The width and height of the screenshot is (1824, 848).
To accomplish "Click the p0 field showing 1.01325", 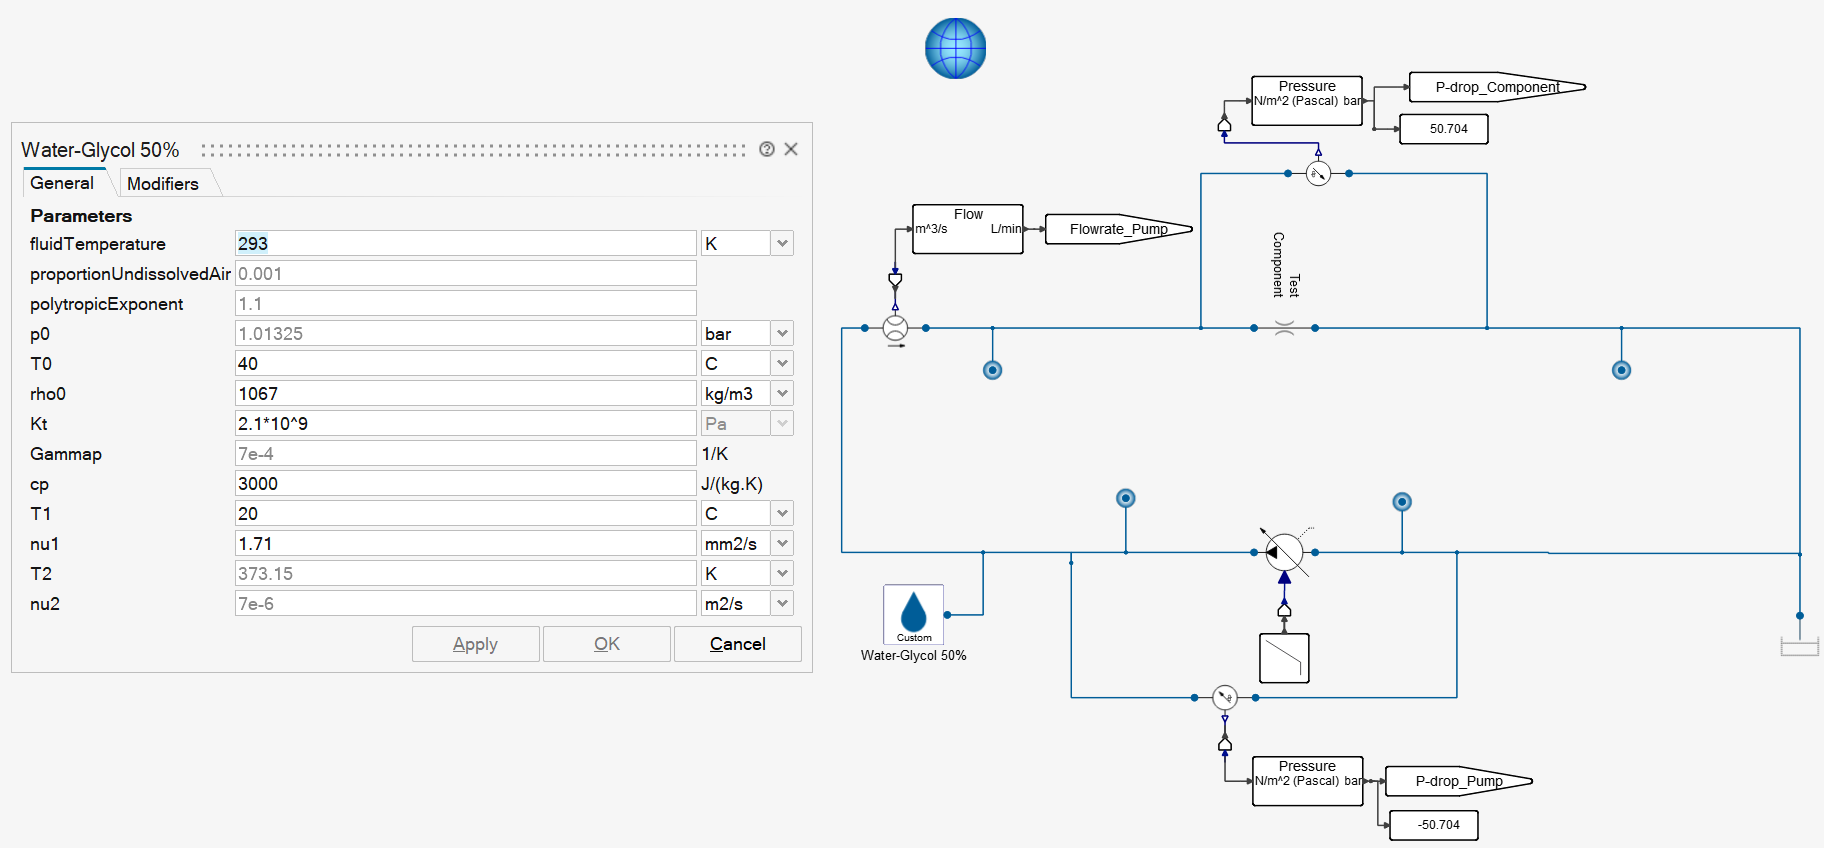I will (x=465, y=333).
